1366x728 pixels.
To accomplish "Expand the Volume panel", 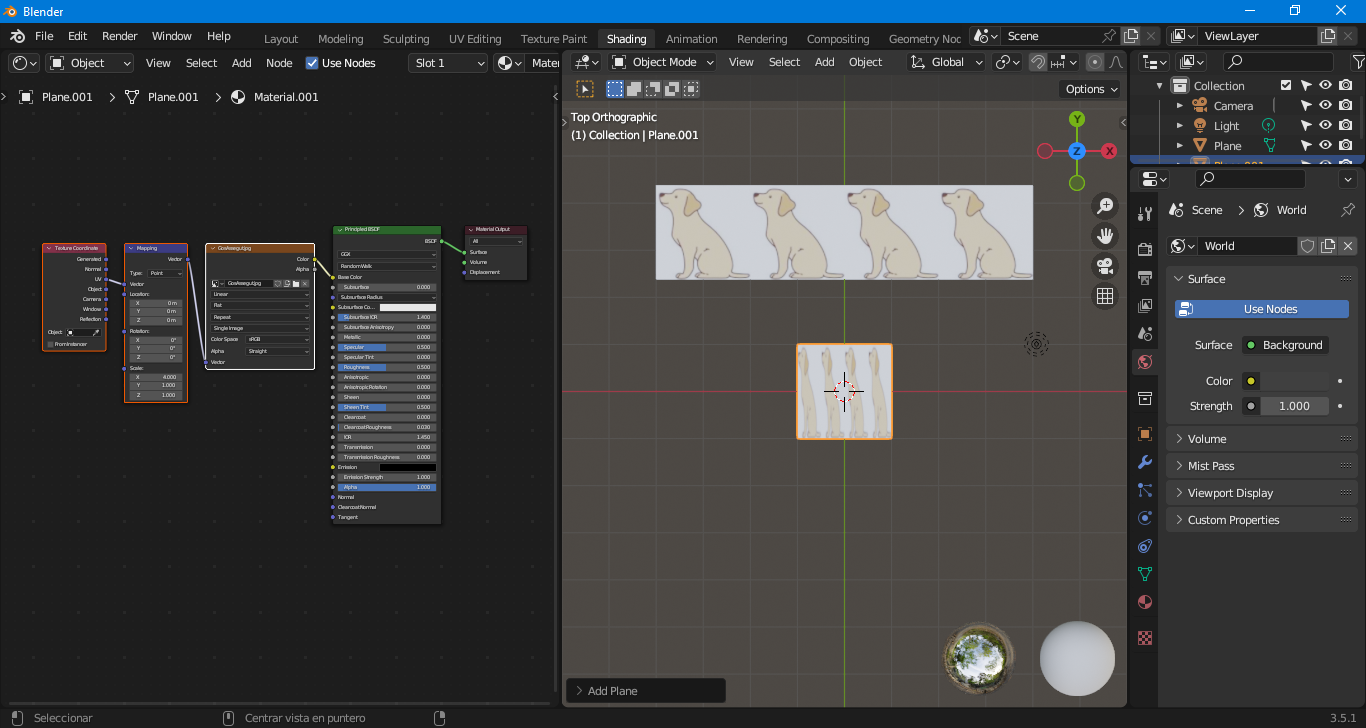I will click(1207, 439).
